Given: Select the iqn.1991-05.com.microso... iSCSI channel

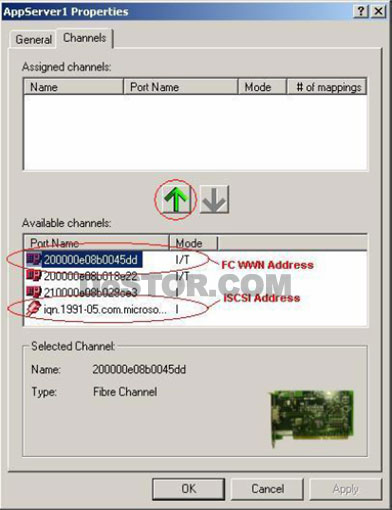Looking at the screenshot, I should (x=105, y=309).
